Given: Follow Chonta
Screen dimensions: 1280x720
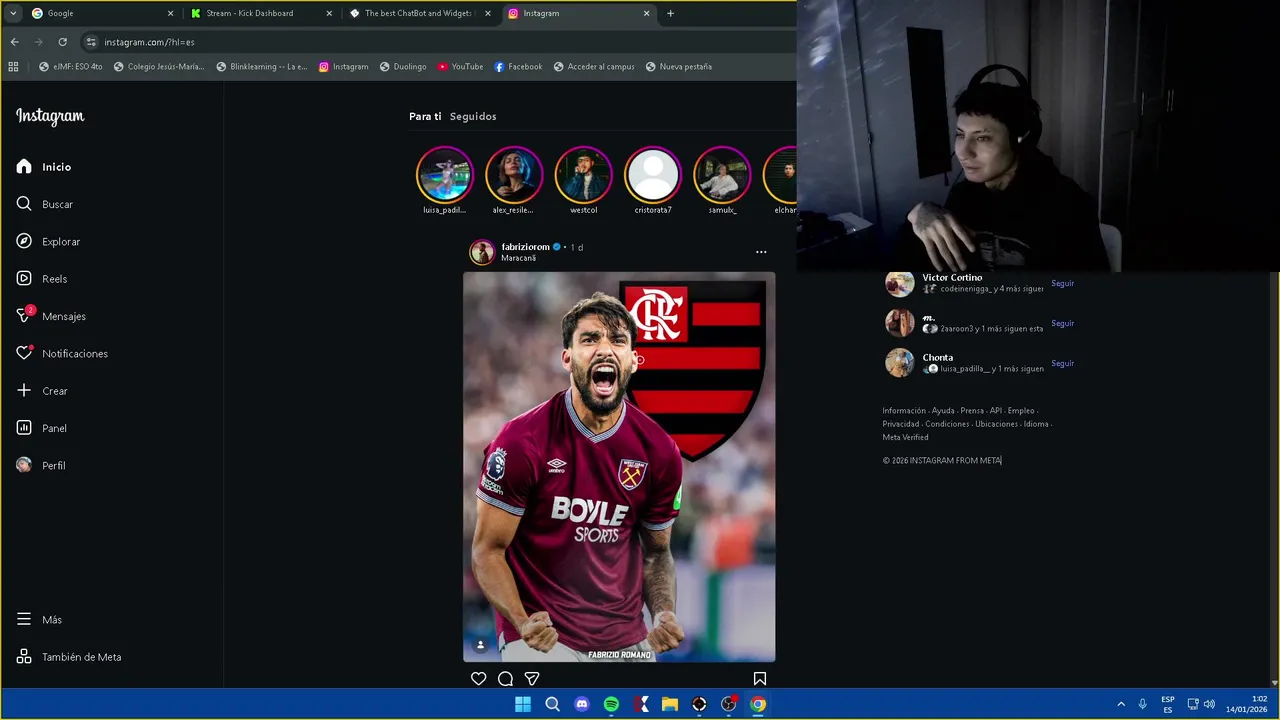Looking at the screenshot, I should click(1062, 363).
